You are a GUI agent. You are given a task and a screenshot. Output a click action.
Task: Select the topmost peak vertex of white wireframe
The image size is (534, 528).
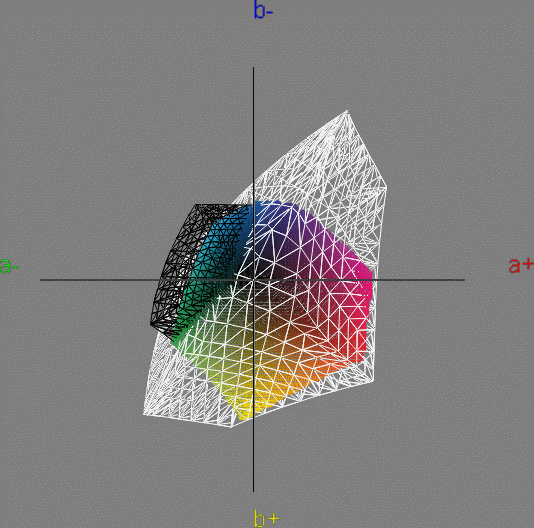347,110
